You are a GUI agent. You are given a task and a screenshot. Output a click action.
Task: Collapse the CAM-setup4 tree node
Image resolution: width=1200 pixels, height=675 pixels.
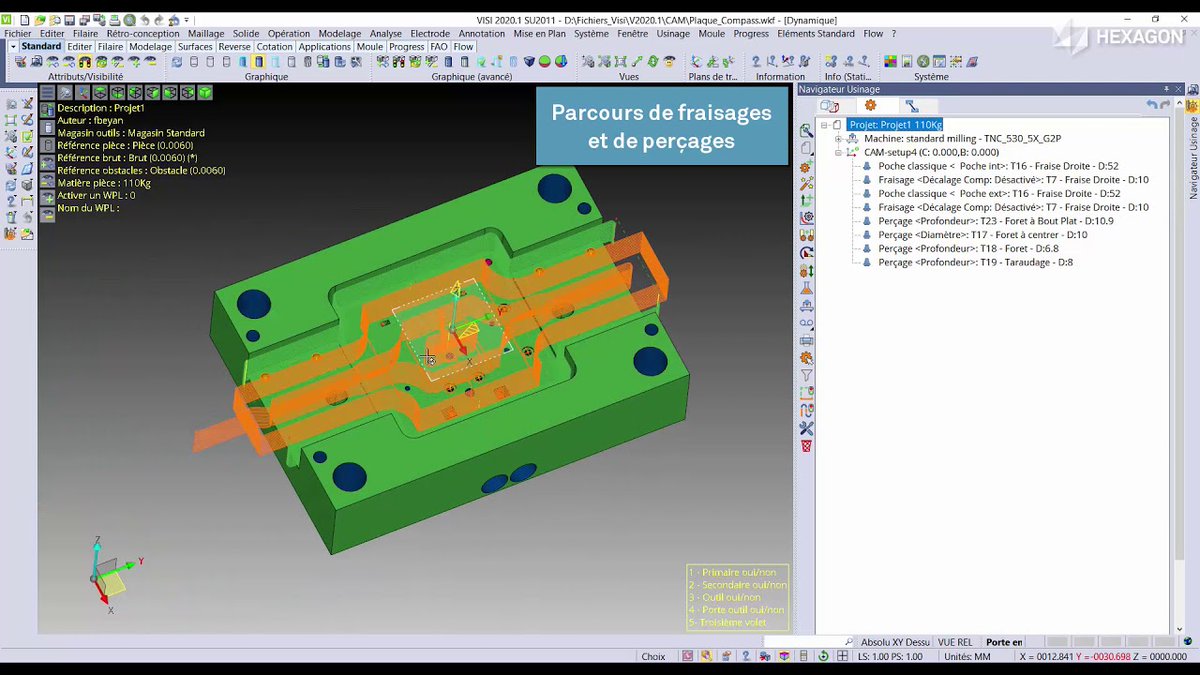tap(838, 151)
